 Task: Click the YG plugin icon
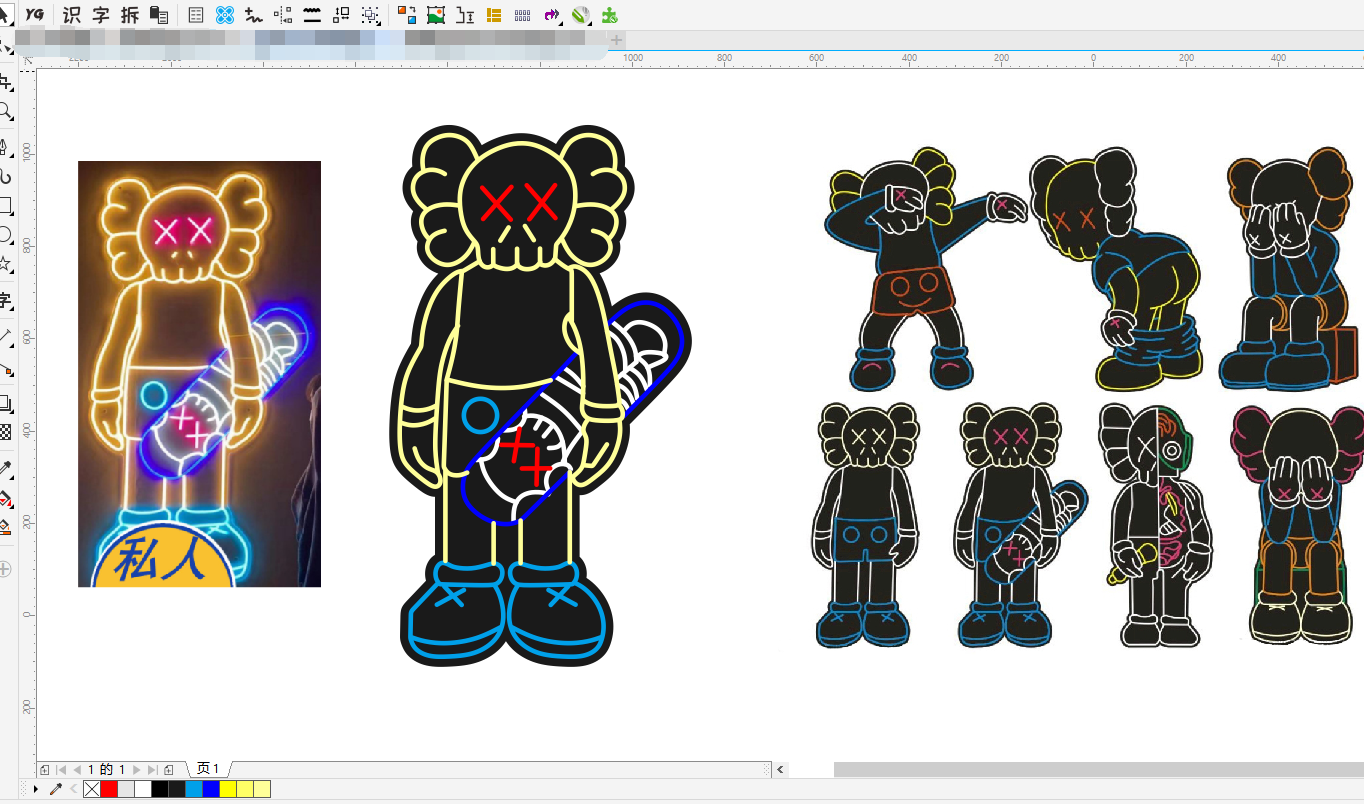coord(35,14)
